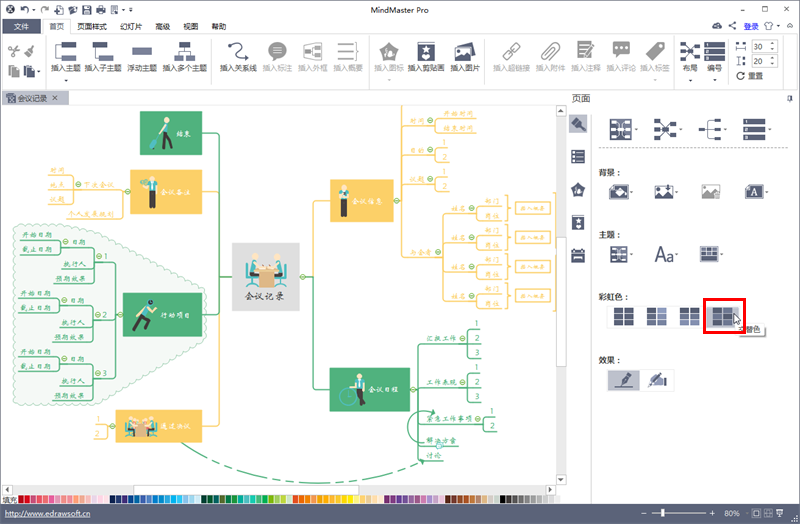Click fit-to-page icon in status bar
The image size is (800, 524).
pyautogui.click(x=756, y=513)
